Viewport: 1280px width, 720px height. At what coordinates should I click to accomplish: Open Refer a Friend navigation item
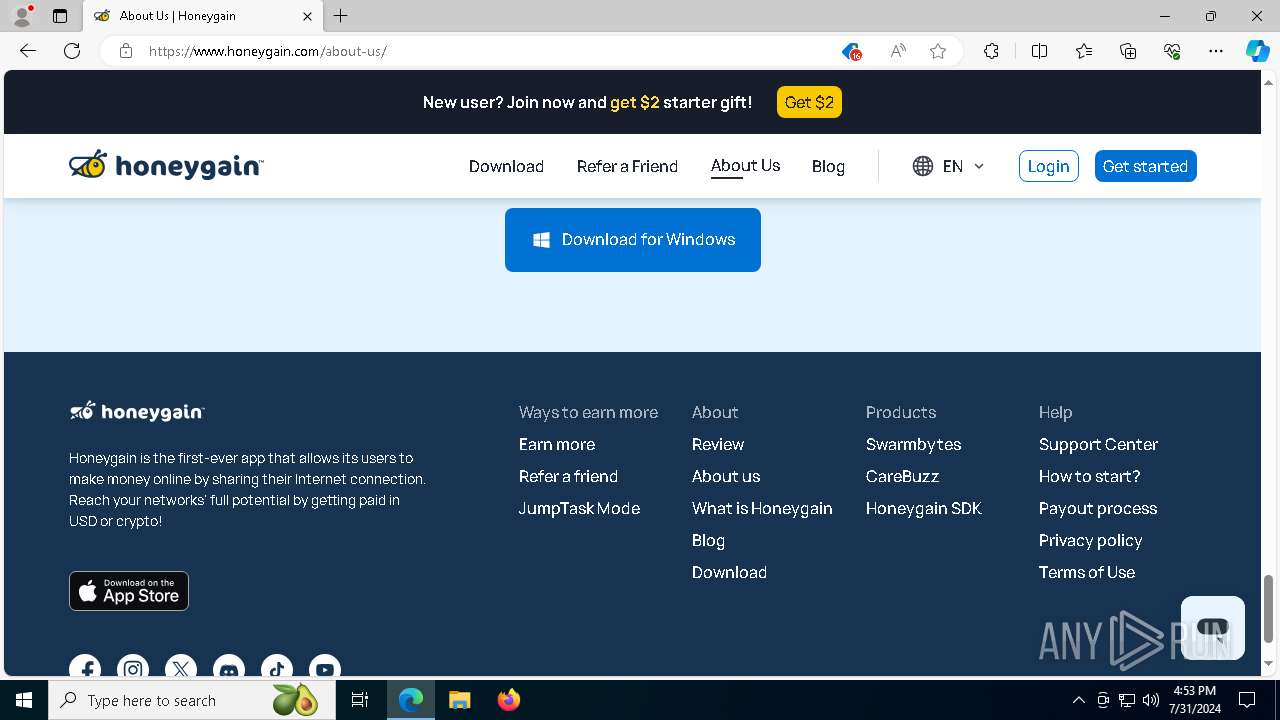pos(627,166)
